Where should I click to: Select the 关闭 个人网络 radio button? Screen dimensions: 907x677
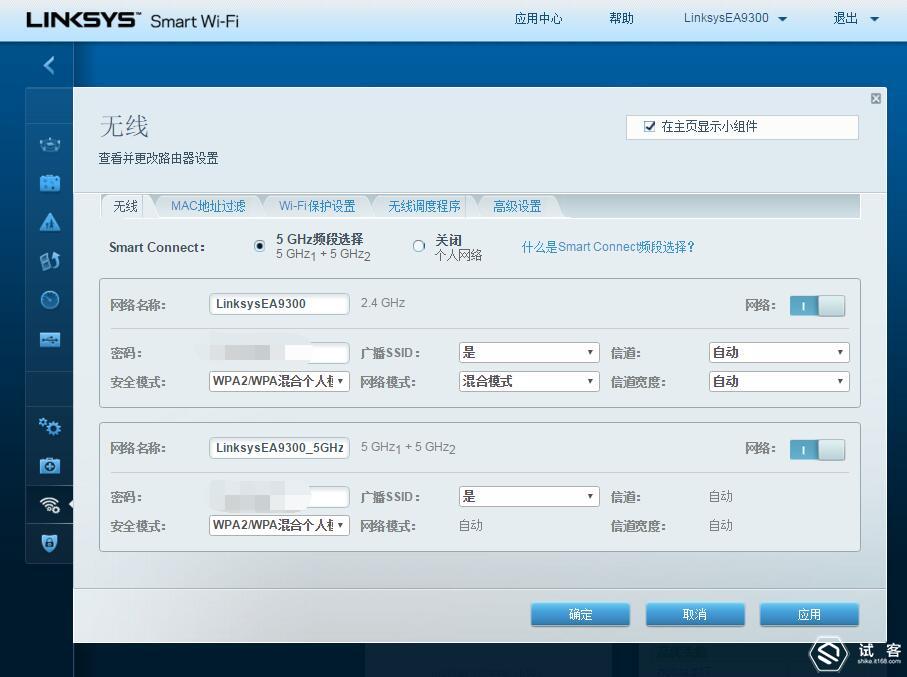(x=419, y=246)
